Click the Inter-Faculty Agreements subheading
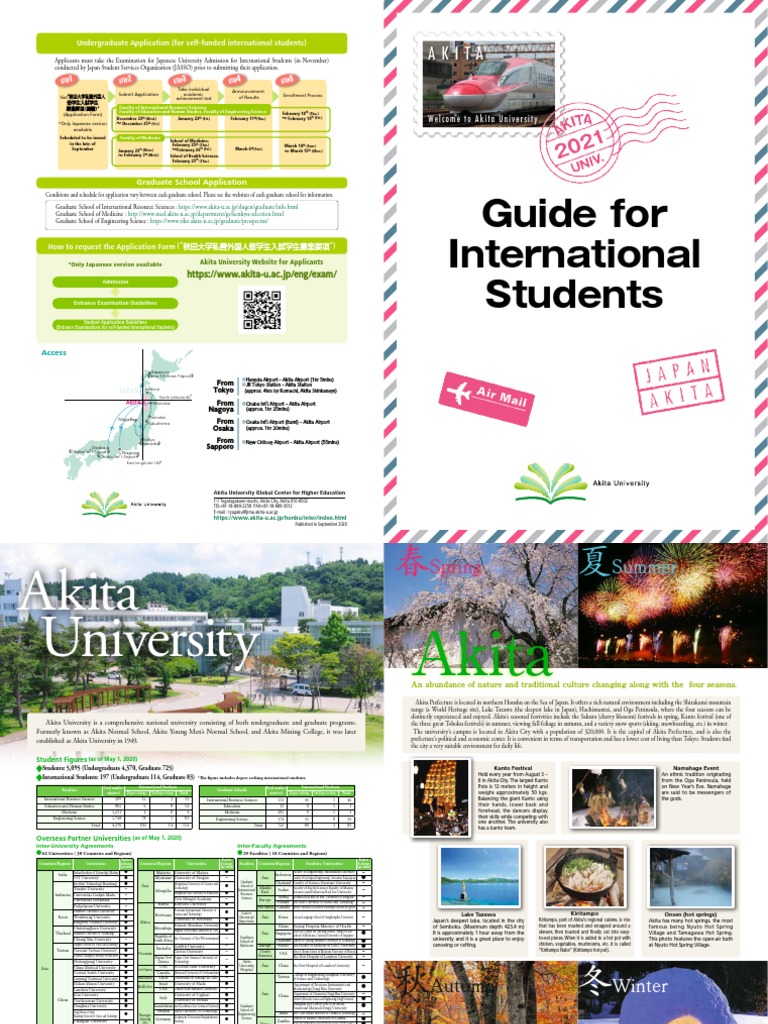The width and height of the screenshot is (768, 1024). coord(272,846)
